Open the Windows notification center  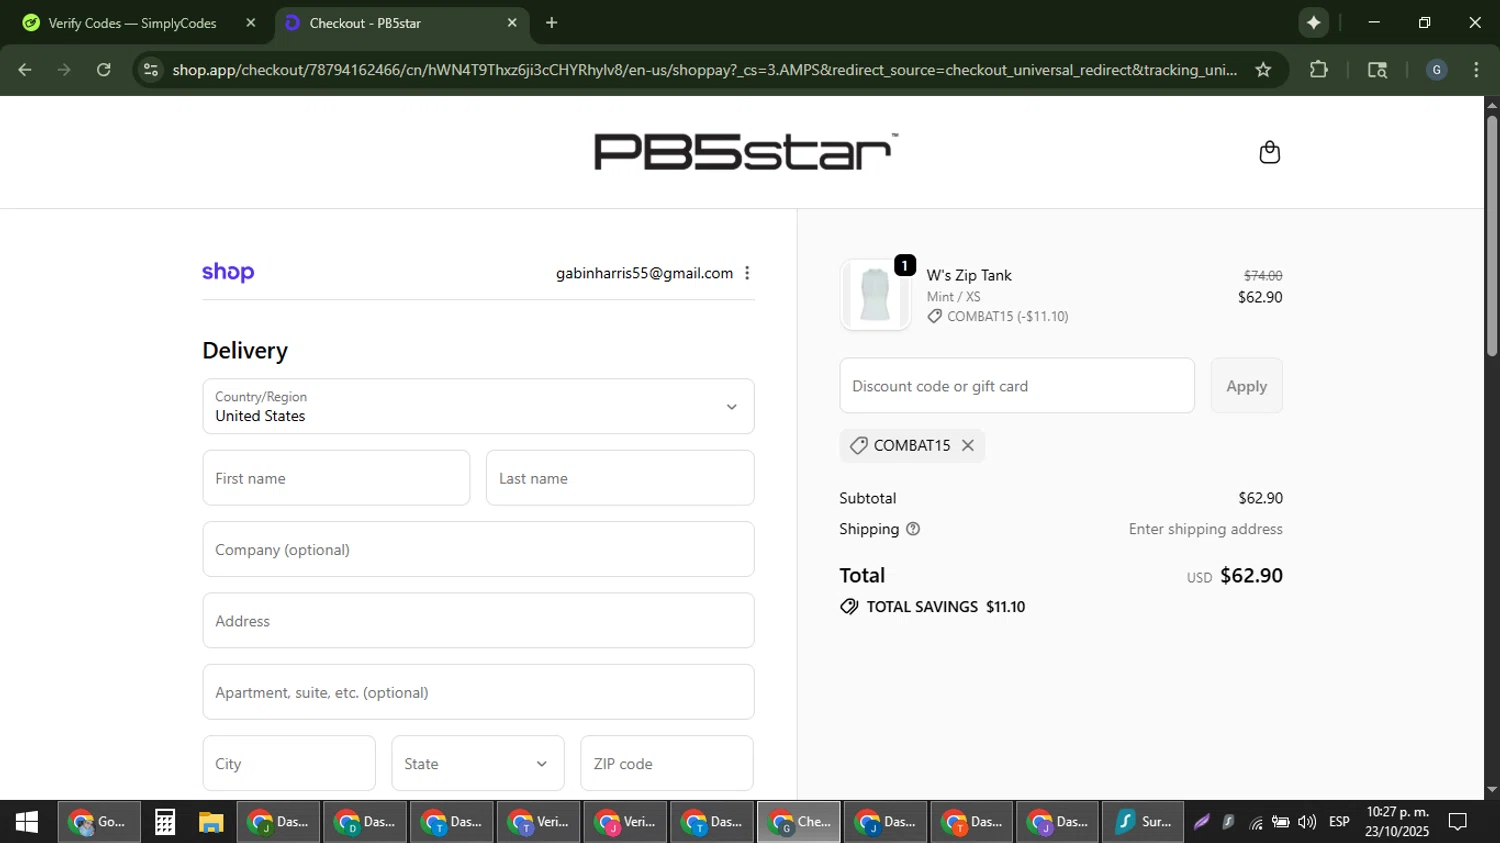point(1458,822)
